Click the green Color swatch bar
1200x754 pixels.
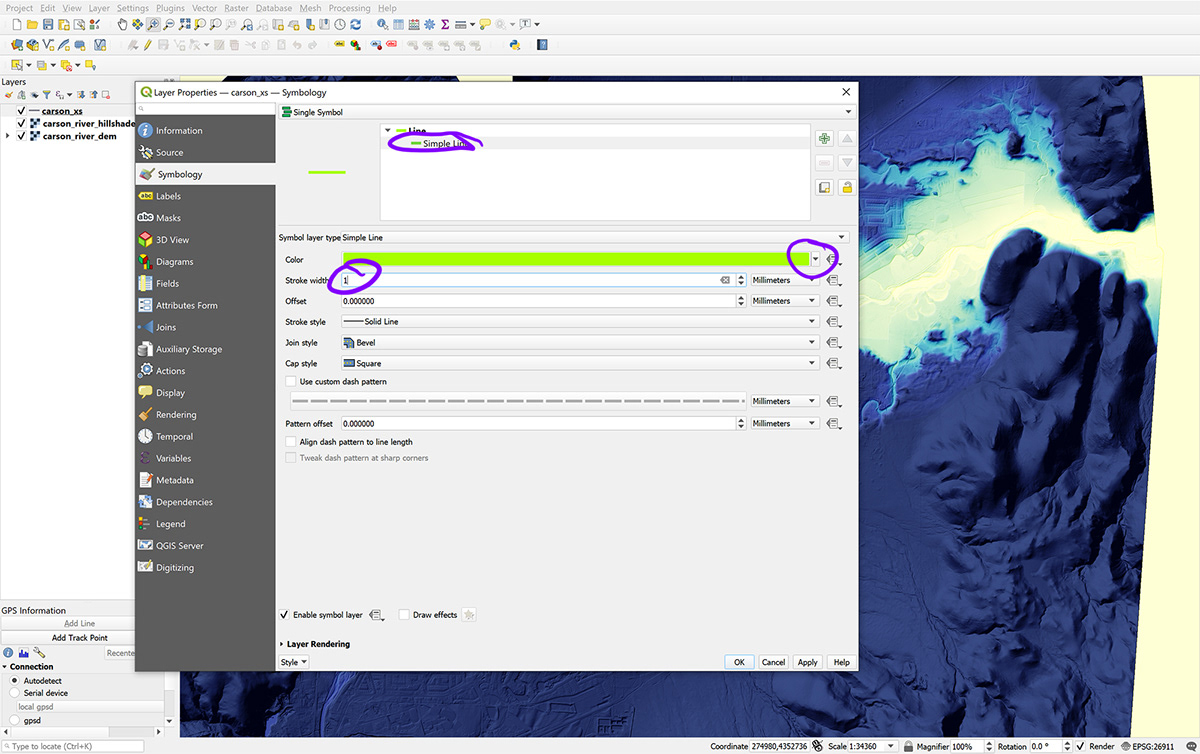point(575,259)
